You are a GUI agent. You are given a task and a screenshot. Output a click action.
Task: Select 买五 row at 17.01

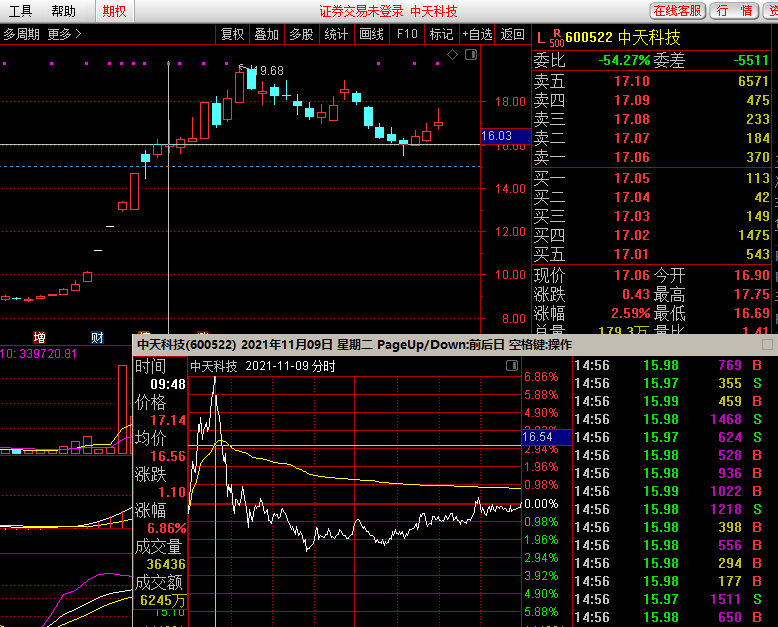(651, 254)
